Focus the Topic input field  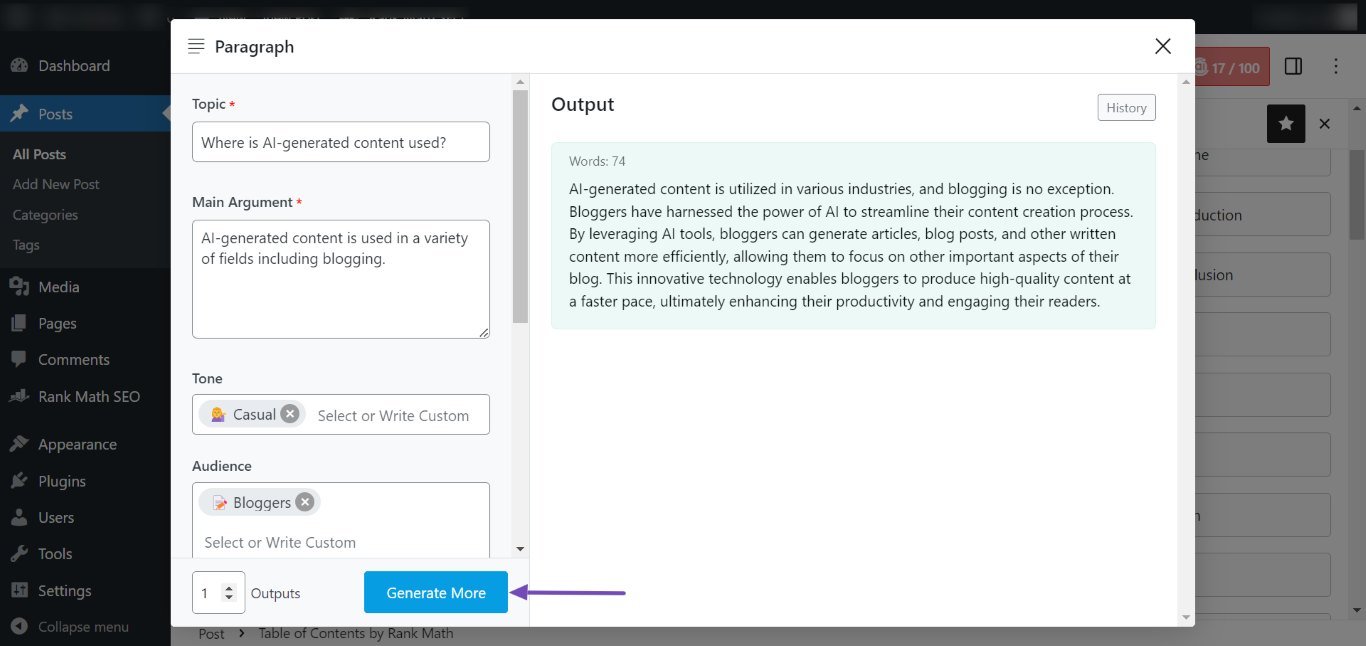(341, 142)
